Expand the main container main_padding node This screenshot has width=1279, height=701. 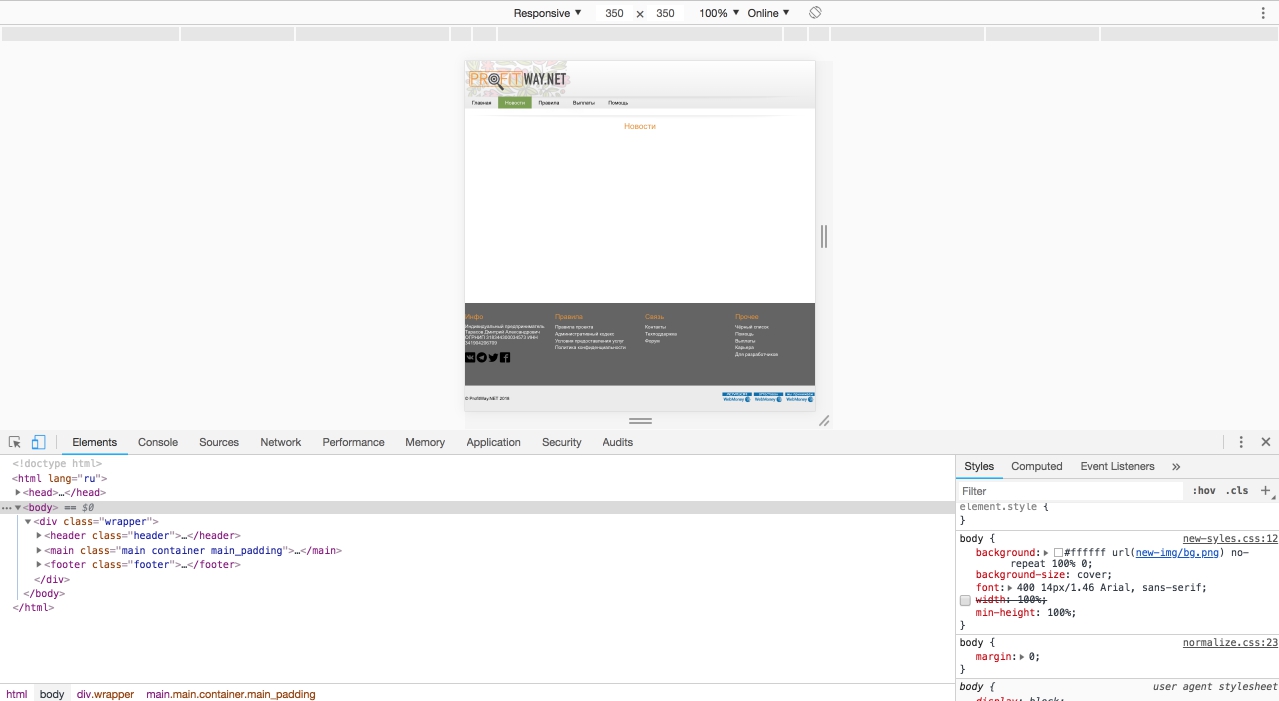(39, 550)
